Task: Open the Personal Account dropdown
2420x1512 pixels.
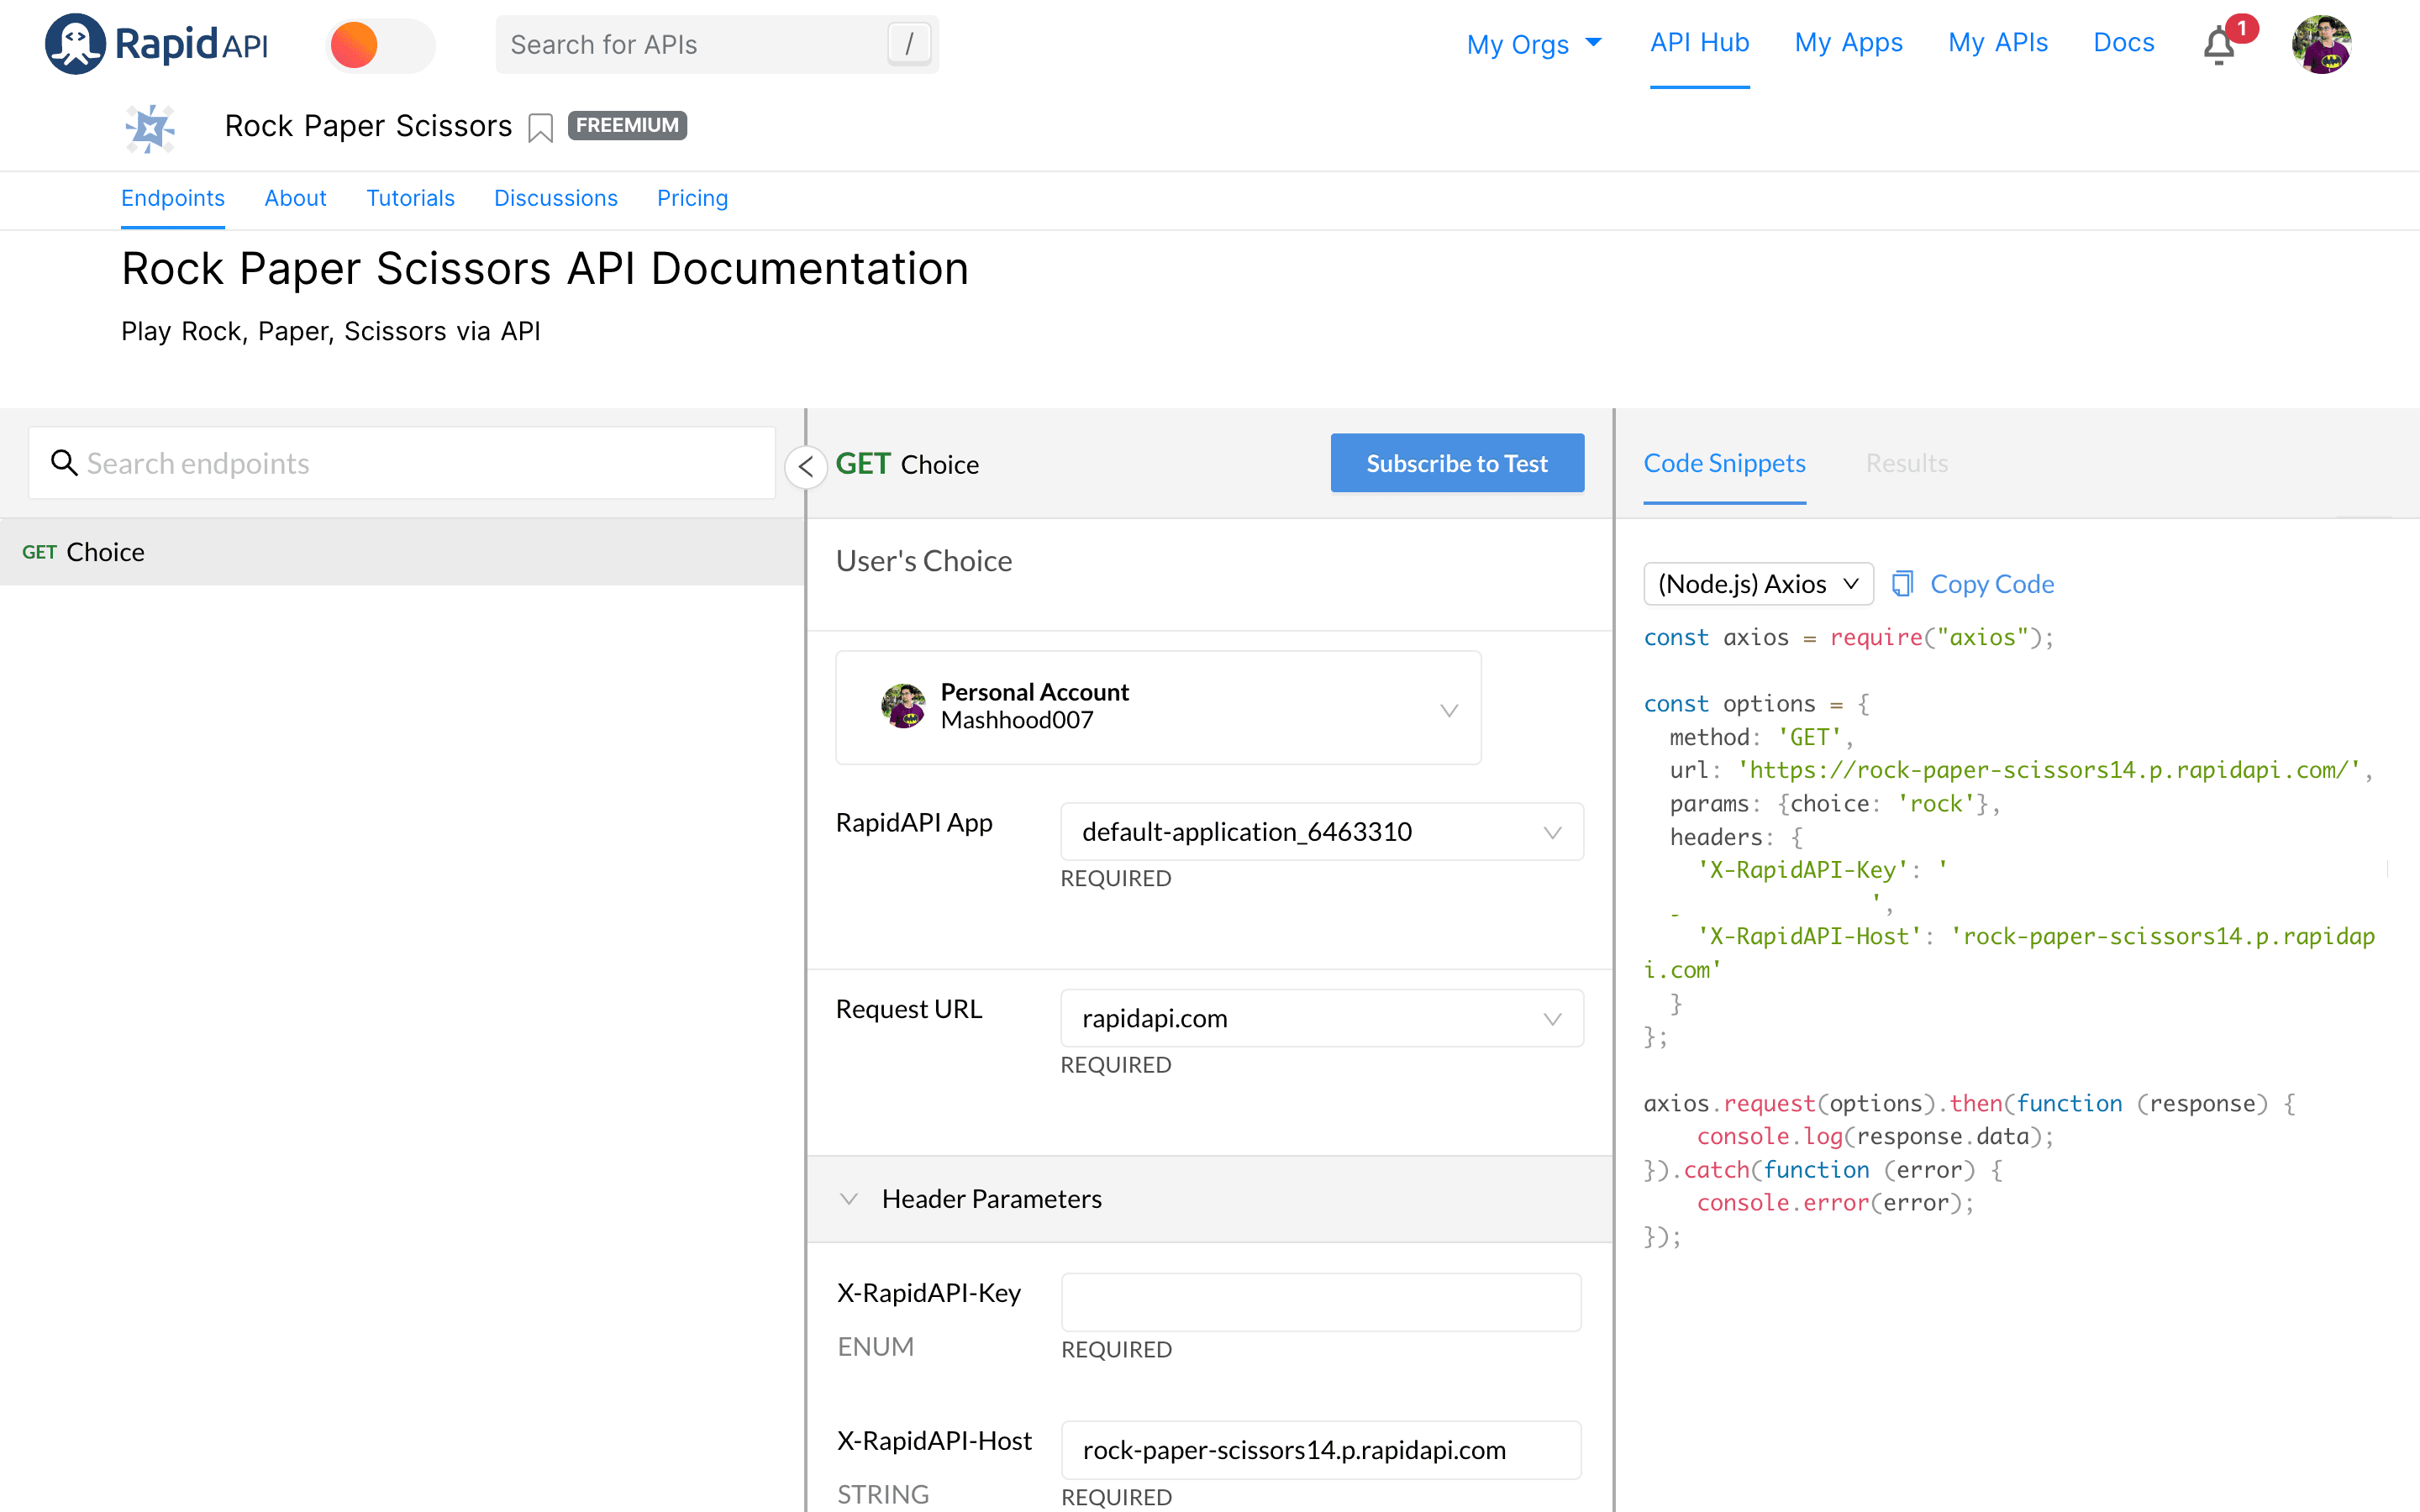Action: point(1158,707)
